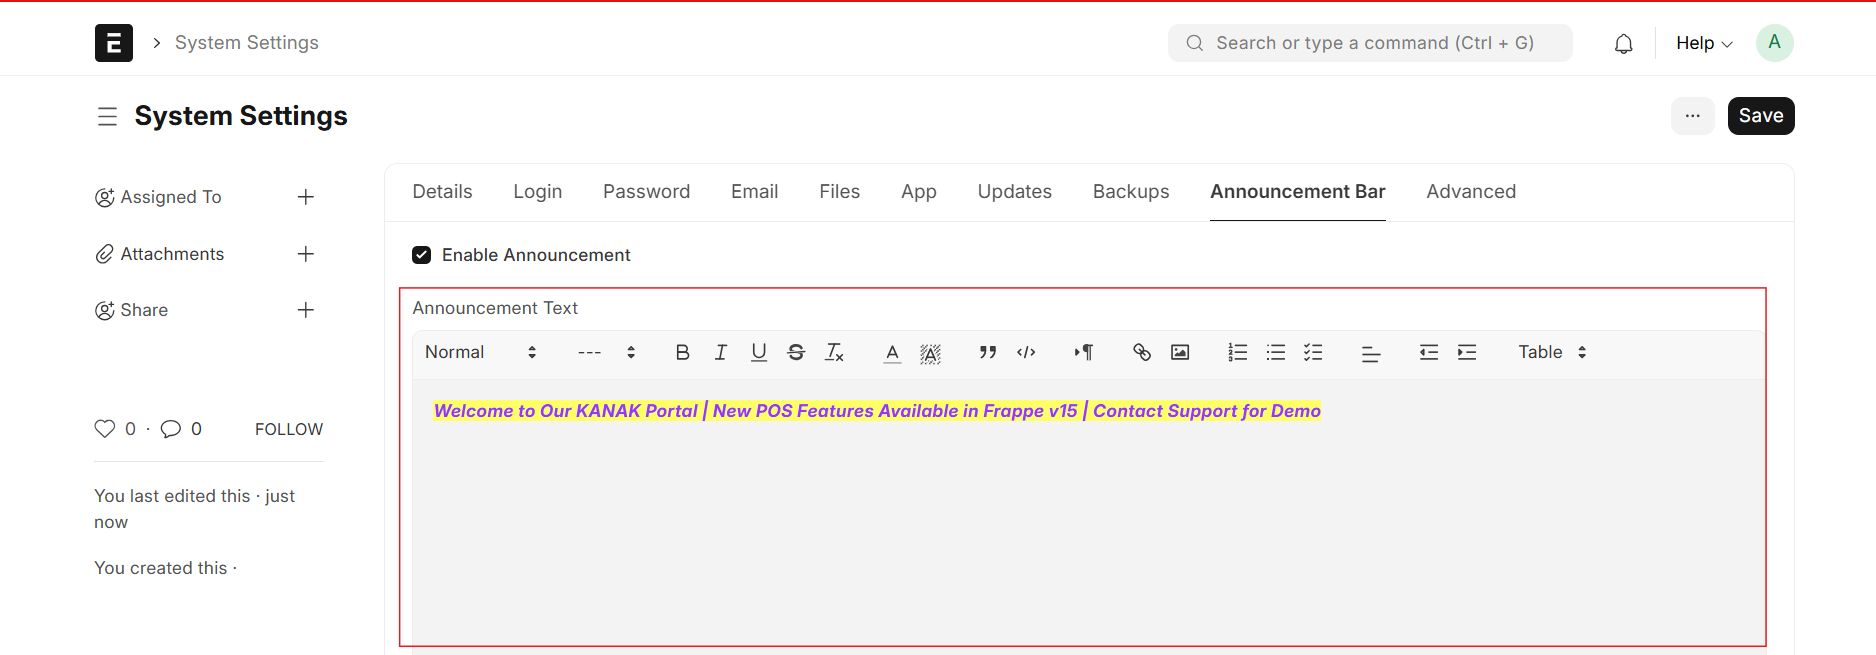The width and height of the screenshot is (1876, 655).
Task: Open the text alignment options
Action: point(1371,353)
